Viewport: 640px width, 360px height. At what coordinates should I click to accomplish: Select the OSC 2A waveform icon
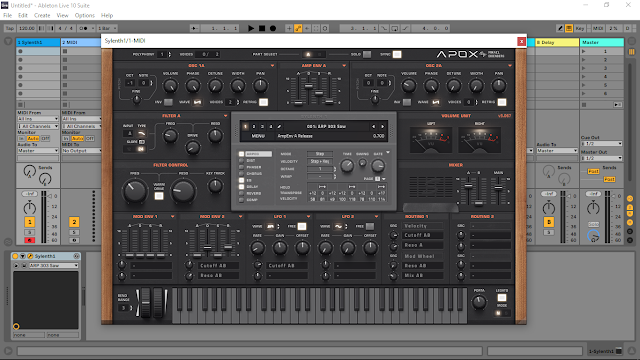[x=436, y=102]
